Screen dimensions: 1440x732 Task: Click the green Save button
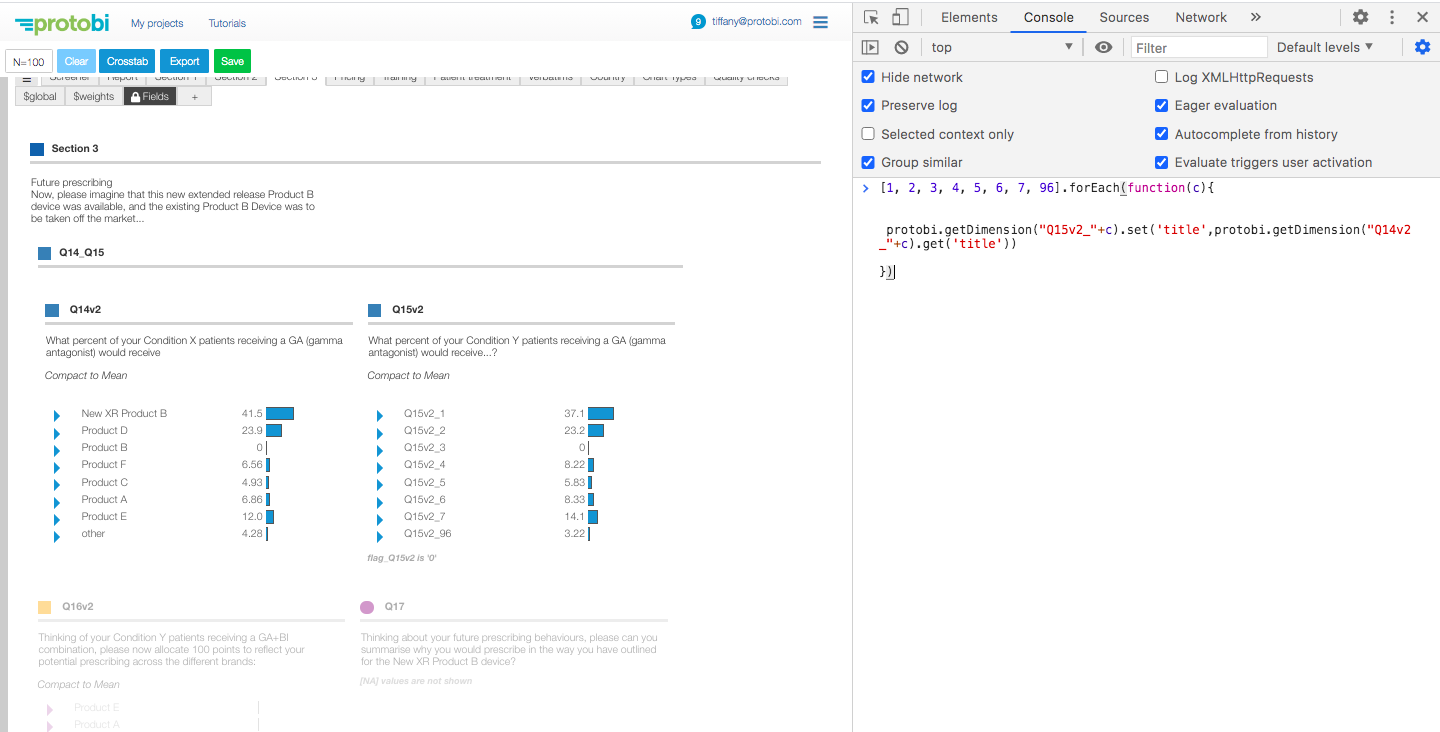tap(232, 60)
